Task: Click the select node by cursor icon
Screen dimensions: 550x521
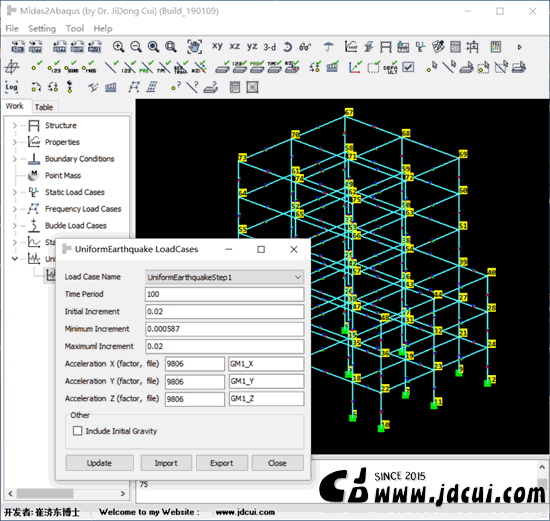Action: coord(432,67)
